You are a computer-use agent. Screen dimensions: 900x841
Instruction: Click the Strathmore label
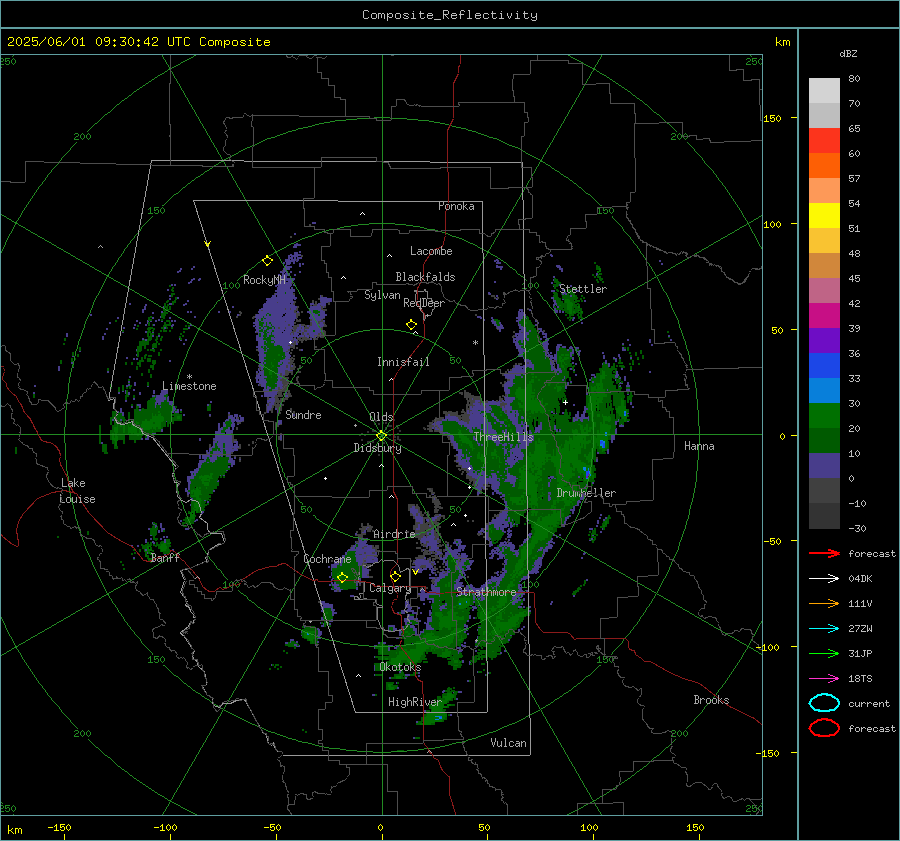point(486,592)
